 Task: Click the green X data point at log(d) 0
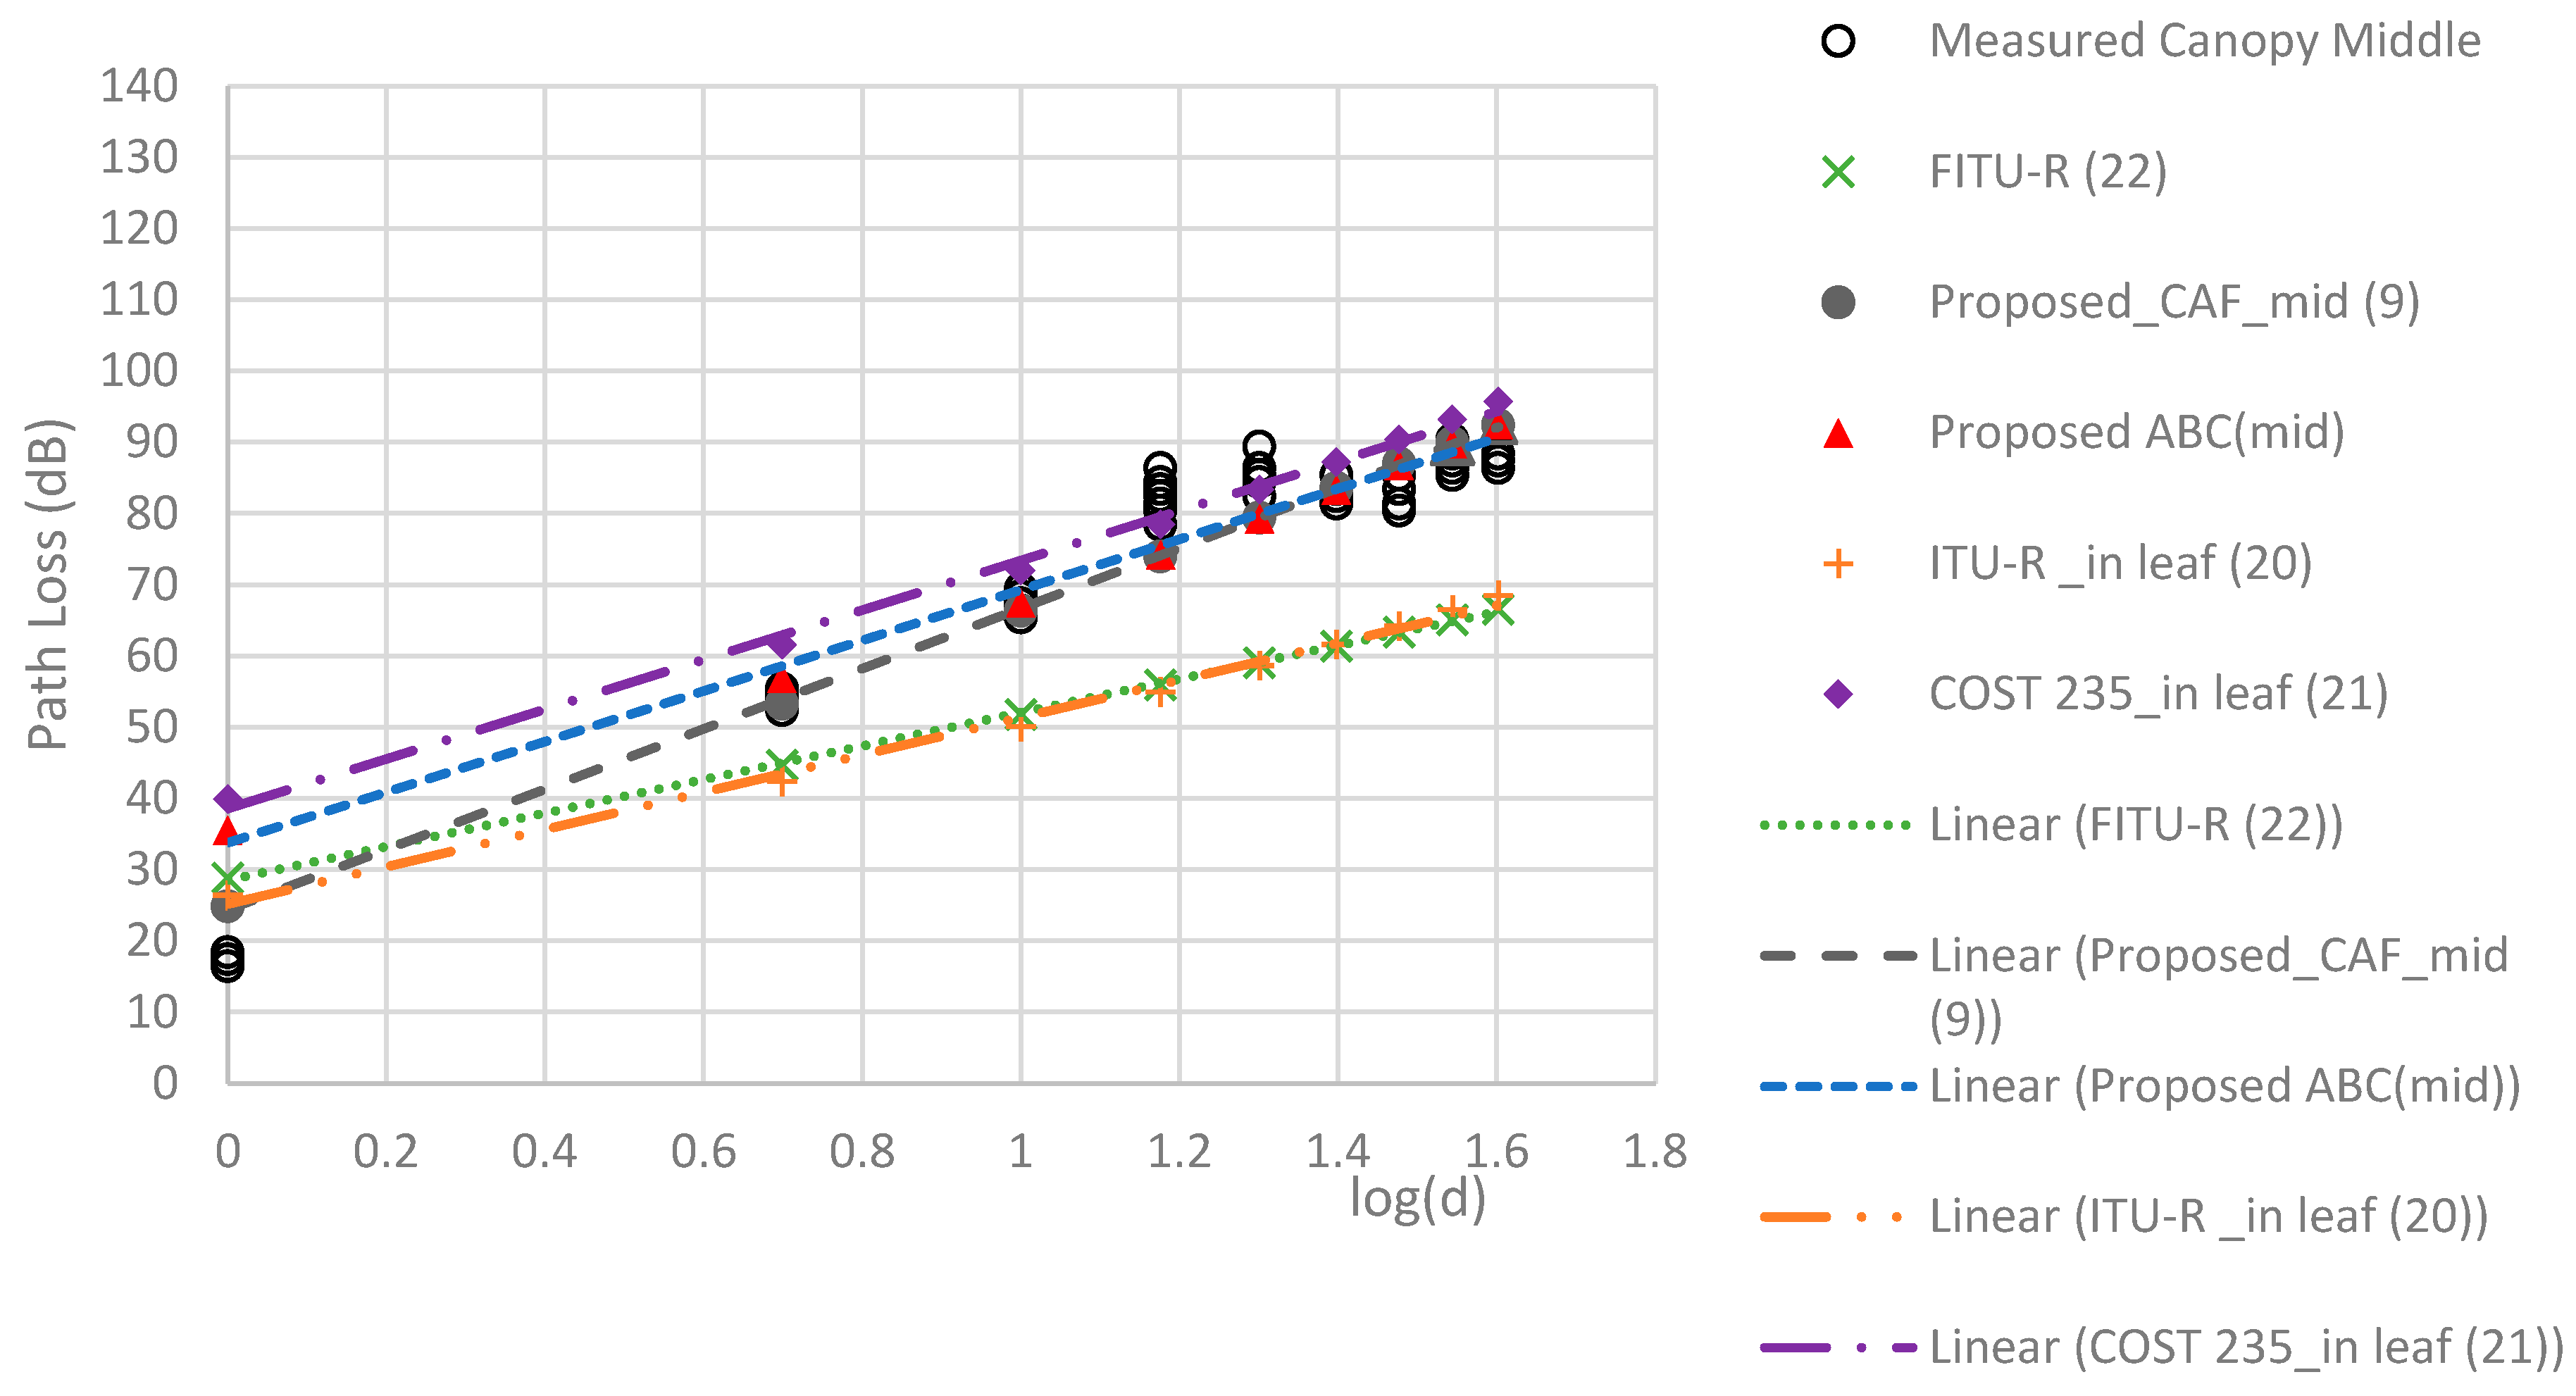coord(228,878)
